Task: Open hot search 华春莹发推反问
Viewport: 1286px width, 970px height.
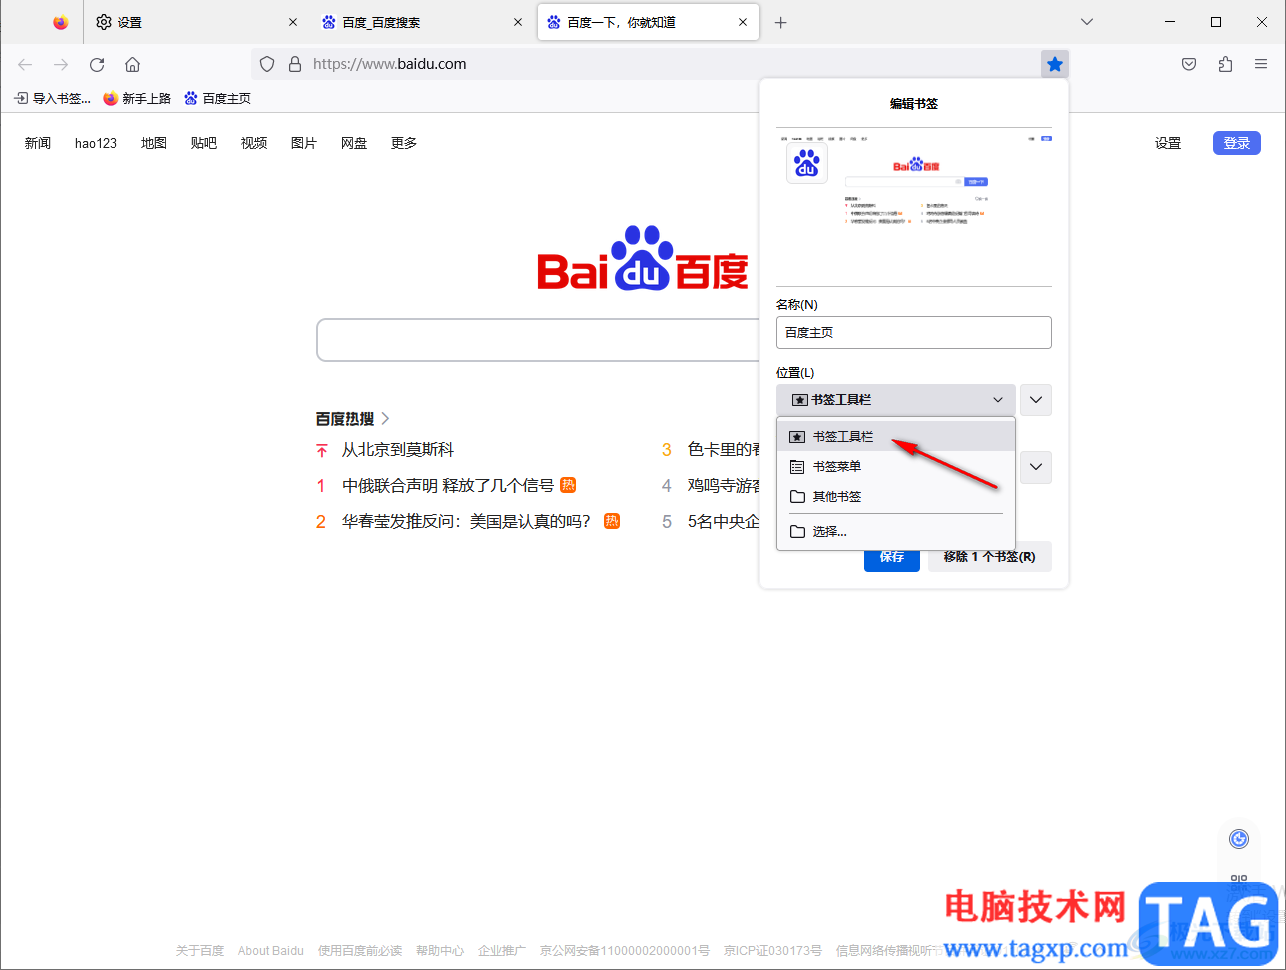Action: [466, 521]
